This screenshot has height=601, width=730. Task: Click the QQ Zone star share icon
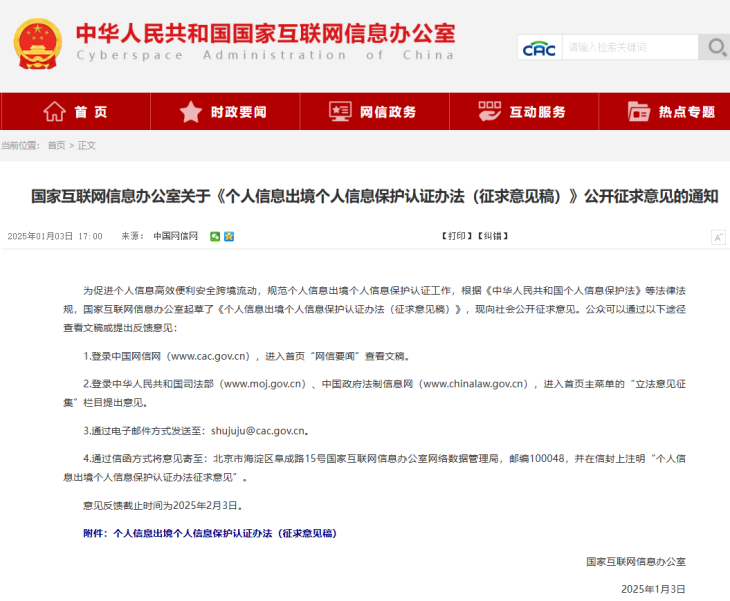tap(229, 236)
